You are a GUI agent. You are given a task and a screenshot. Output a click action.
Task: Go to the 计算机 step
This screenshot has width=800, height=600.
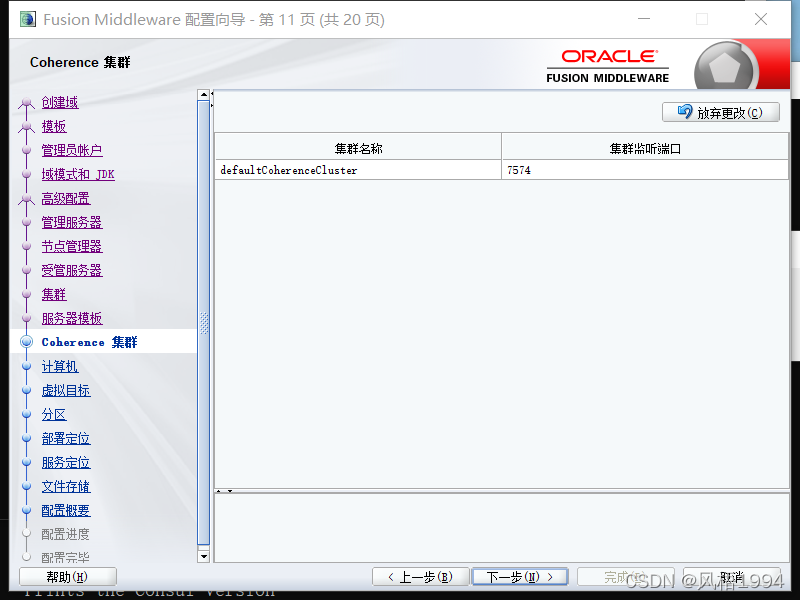(x=60, y=366)
